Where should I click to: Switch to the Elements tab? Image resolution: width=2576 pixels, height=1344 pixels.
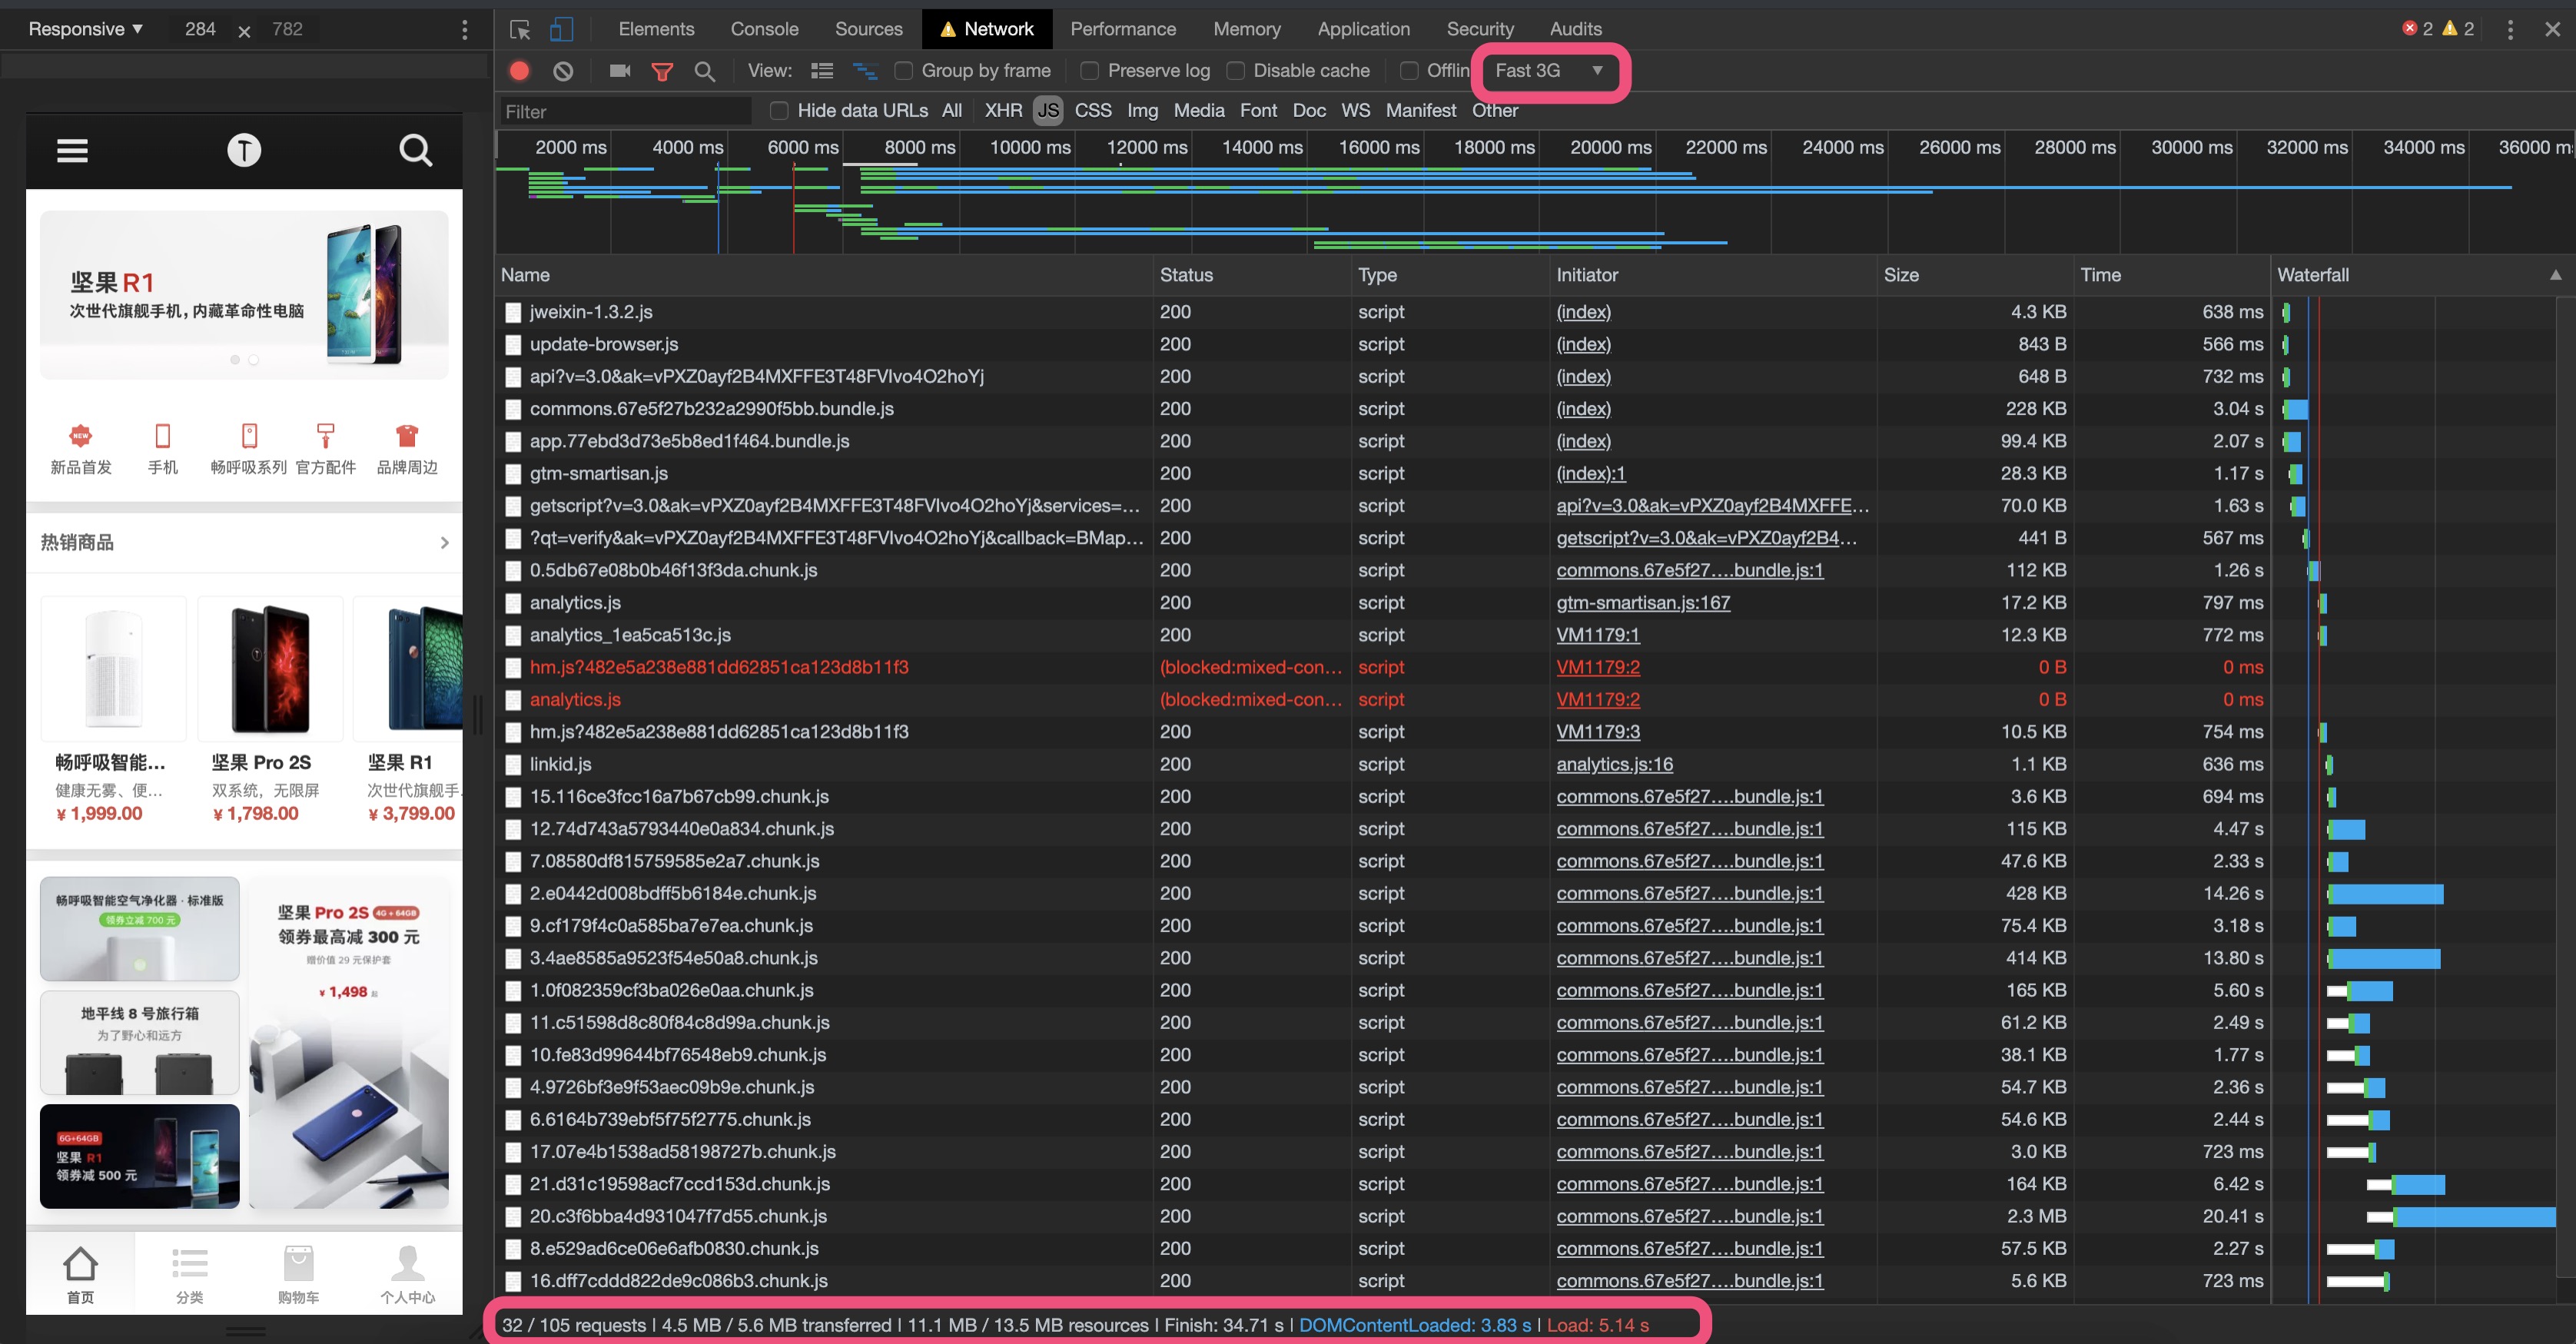coord(656,29)
